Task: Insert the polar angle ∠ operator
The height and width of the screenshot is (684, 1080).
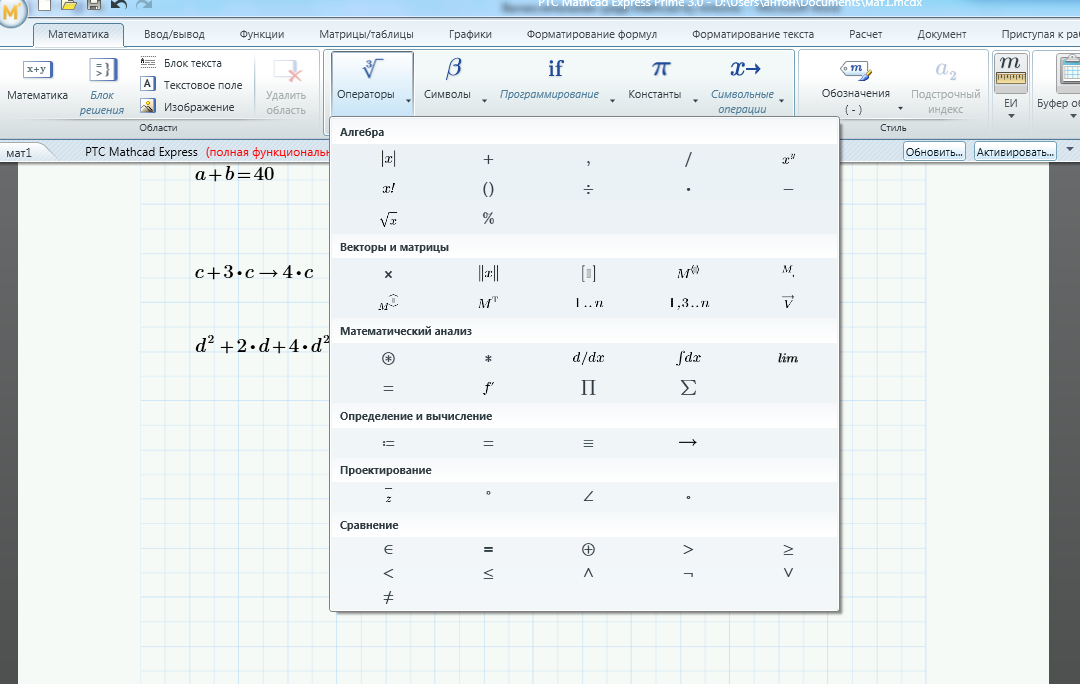Action: point(588,496)
